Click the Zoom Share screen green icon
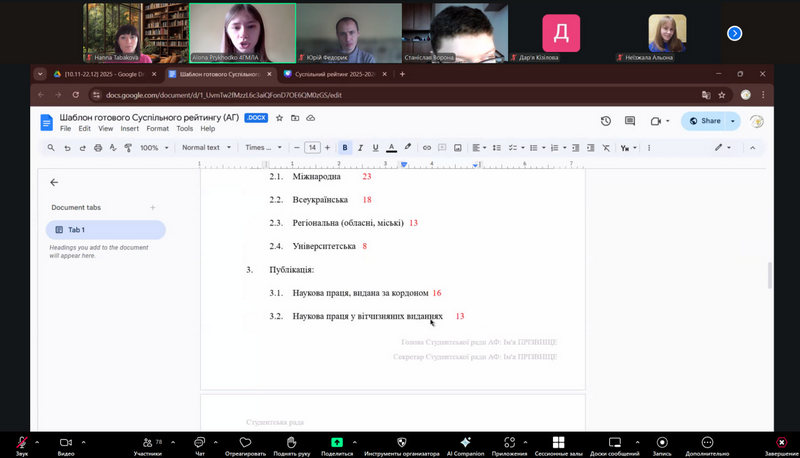The width and height of the screenshot is (800, 458). [337, 442]
